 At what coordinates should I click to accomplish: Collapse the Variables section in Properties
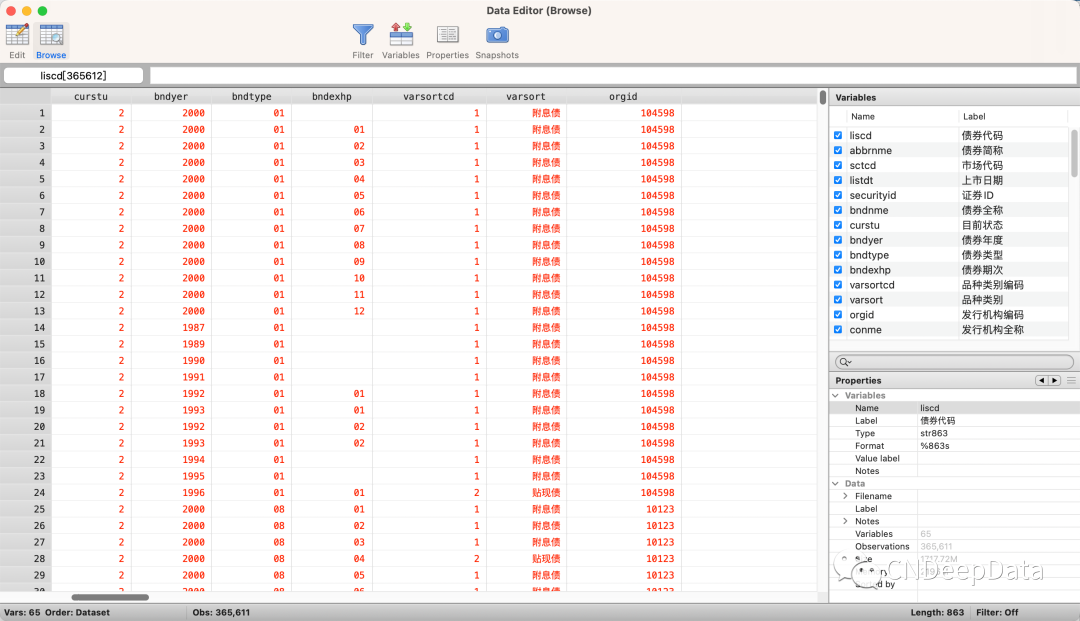tap(835, 395)
